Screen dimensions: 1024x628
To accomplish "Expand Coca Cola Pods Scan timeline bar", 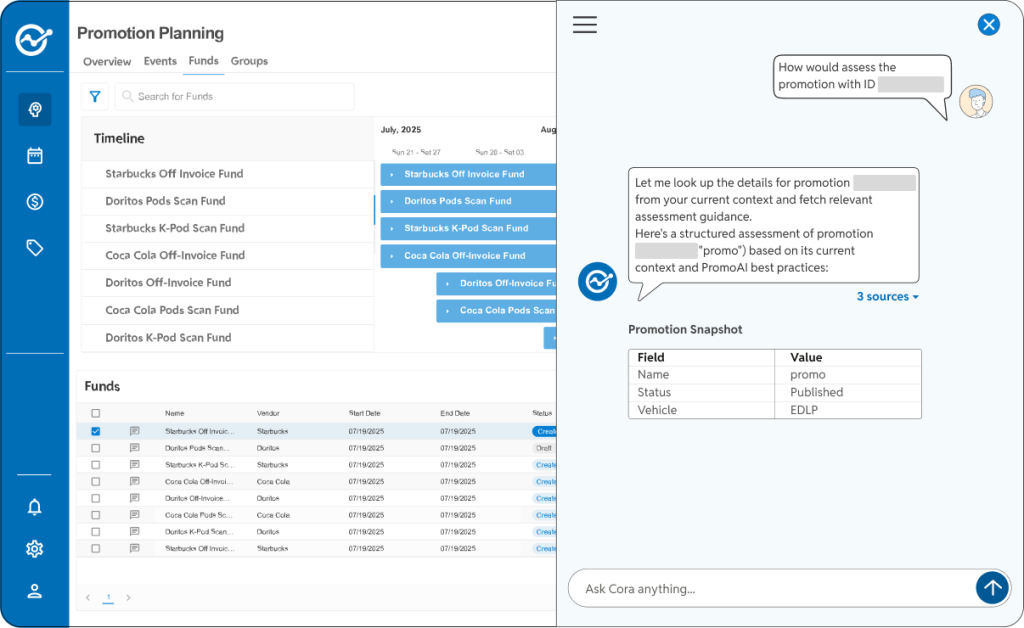I will coord(447,311).
